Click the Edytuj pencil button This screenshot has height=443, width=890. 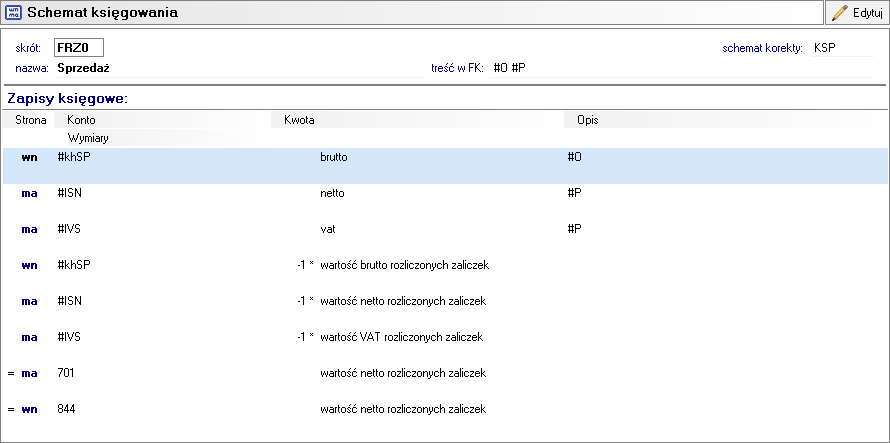click(856, 13)
